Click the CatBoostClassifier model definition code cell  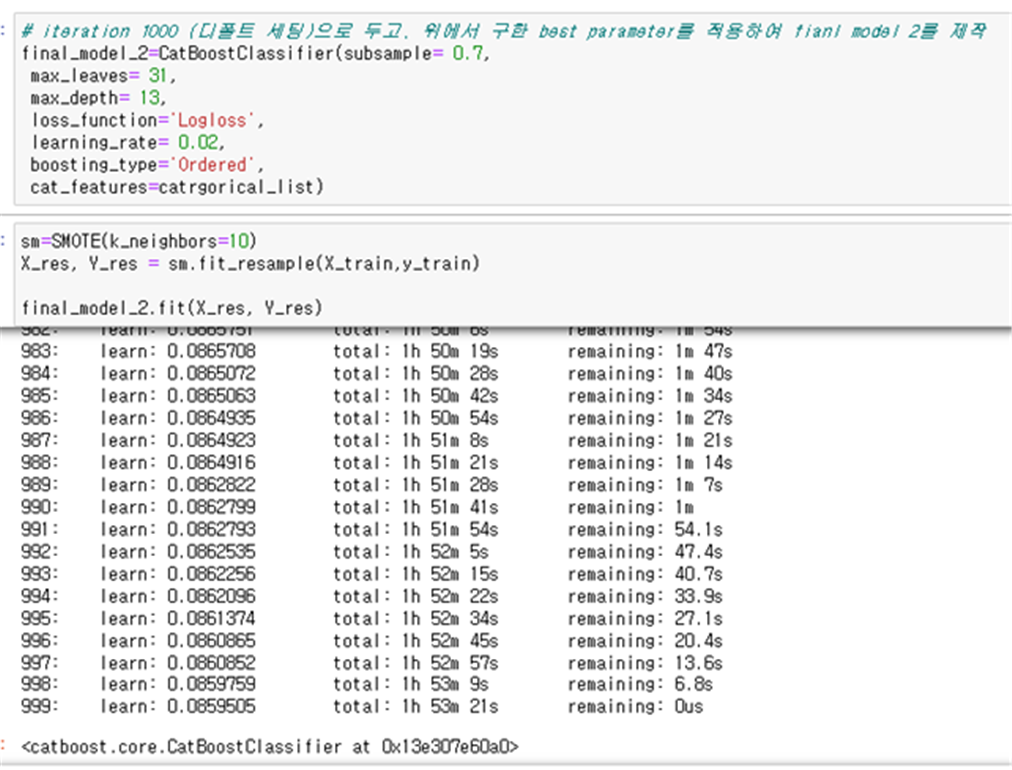513,109
